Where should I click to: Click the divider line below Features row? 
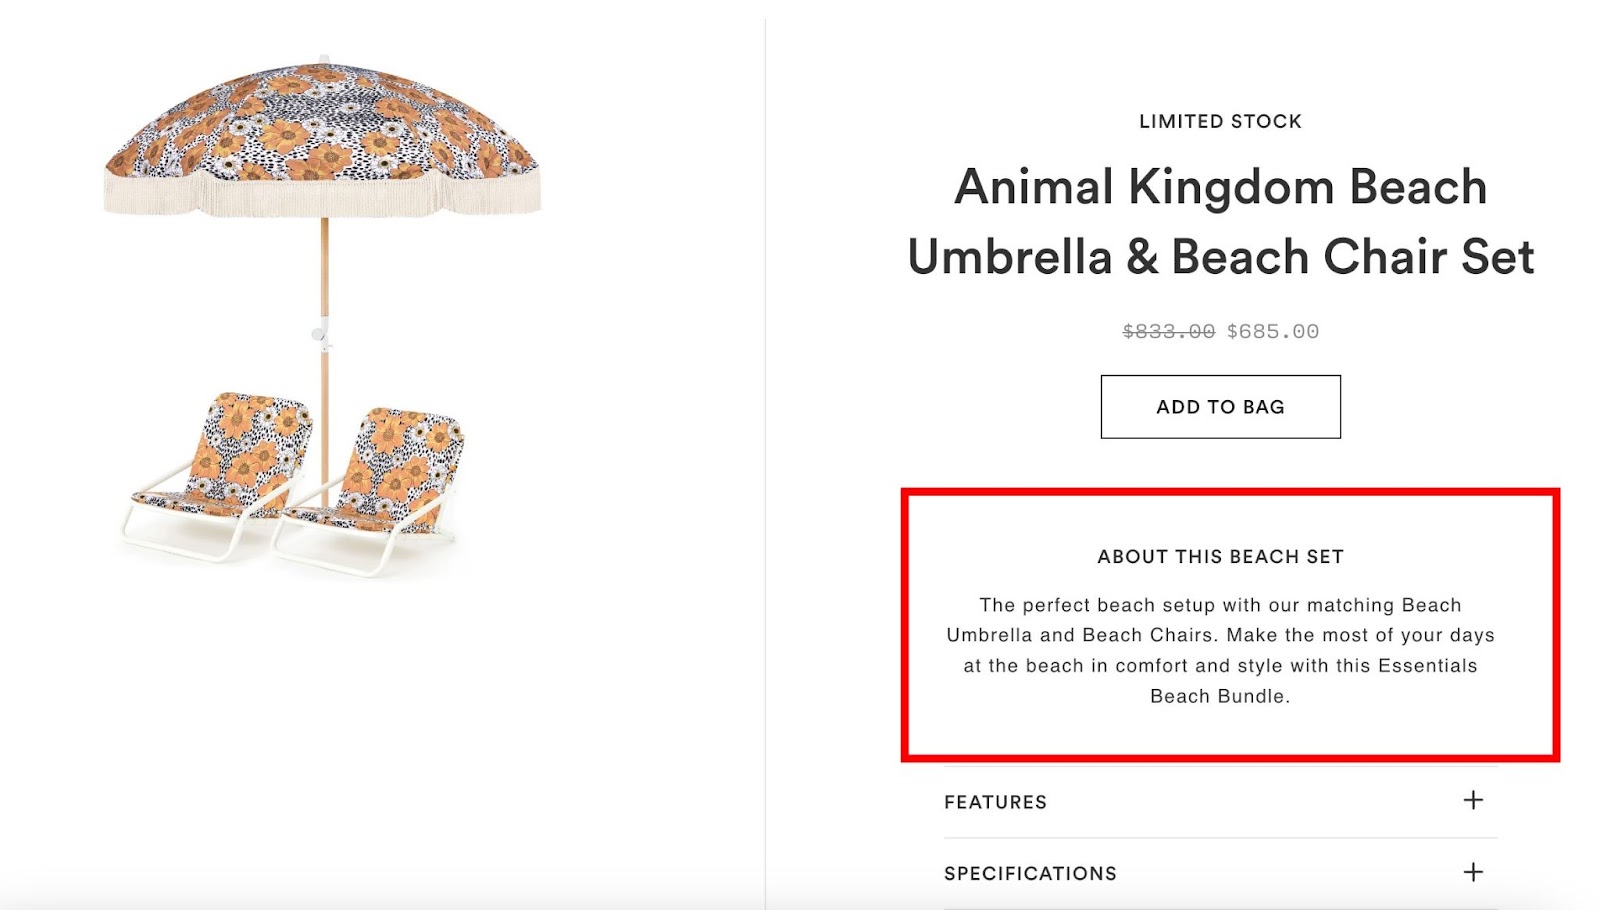click(1220, 838)
